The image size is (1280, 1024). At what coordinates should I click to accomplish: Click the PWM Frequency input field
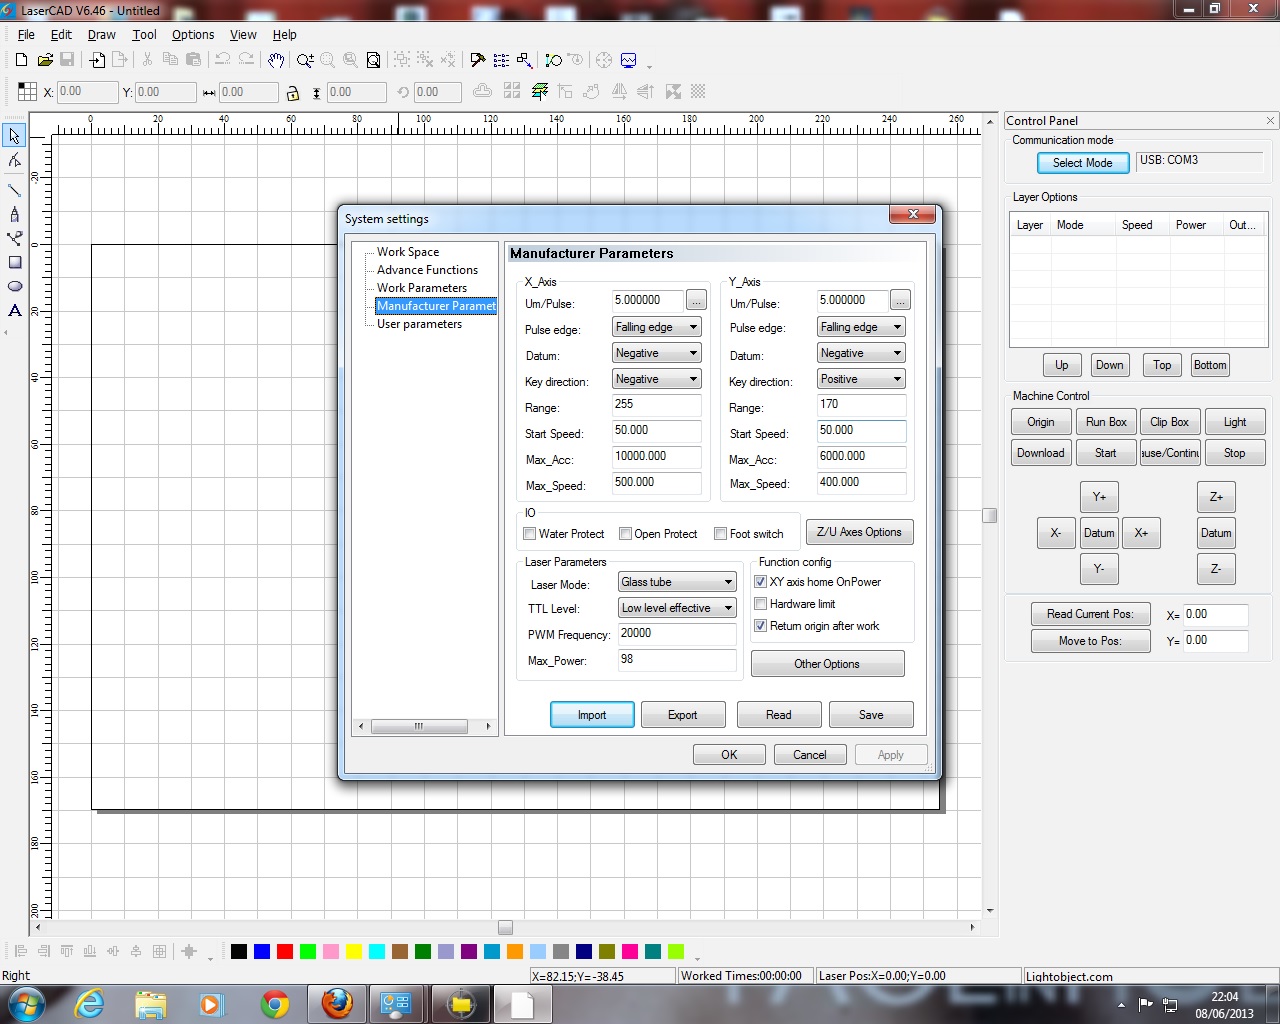click(x=676, y=633)
